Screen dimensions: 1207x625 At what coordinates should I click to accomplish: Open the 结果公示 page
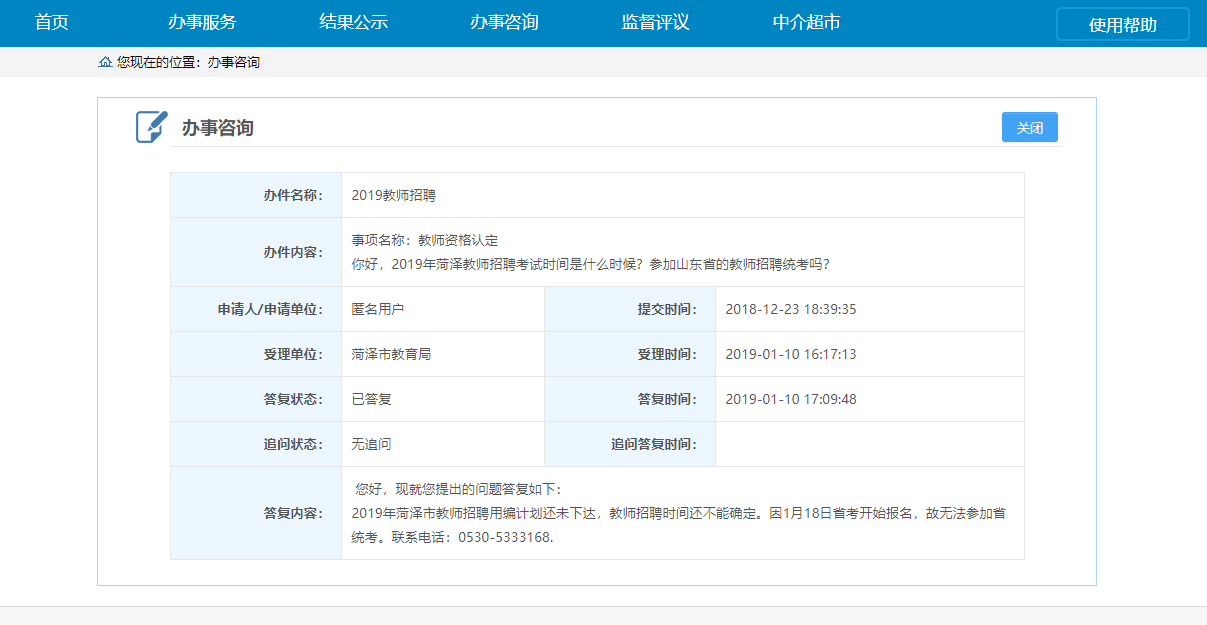[x=353, y=22]
